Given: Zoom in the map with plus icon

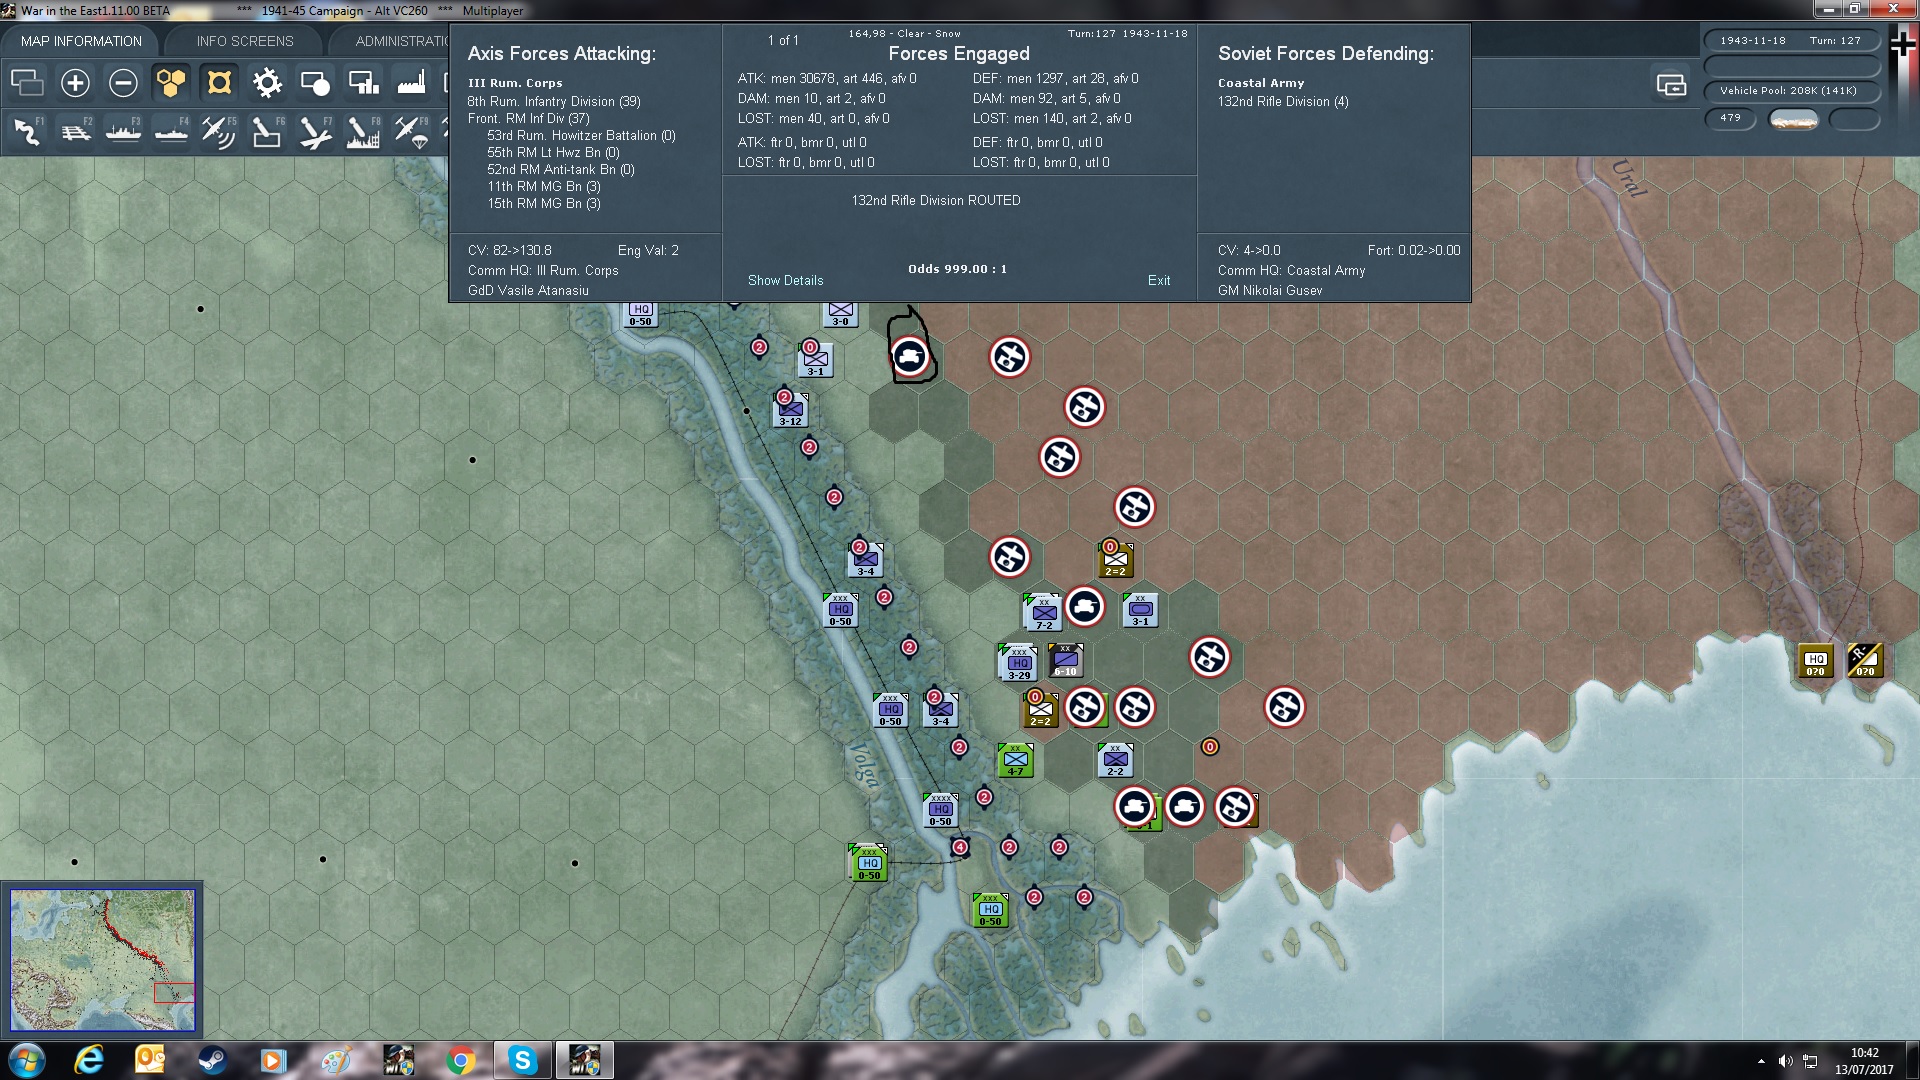Looking at the screenshot, I should coord(75,82).
